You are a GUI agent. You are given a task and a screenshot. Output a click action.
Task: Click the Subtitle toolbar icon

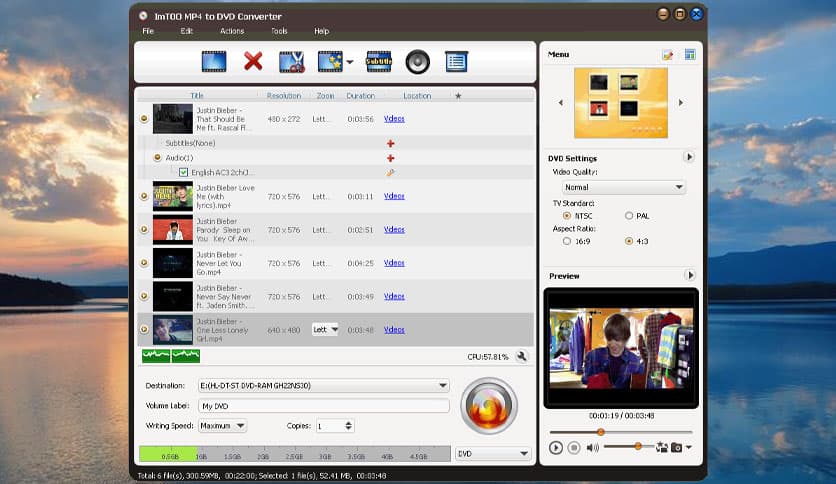[x=379, y=62]
